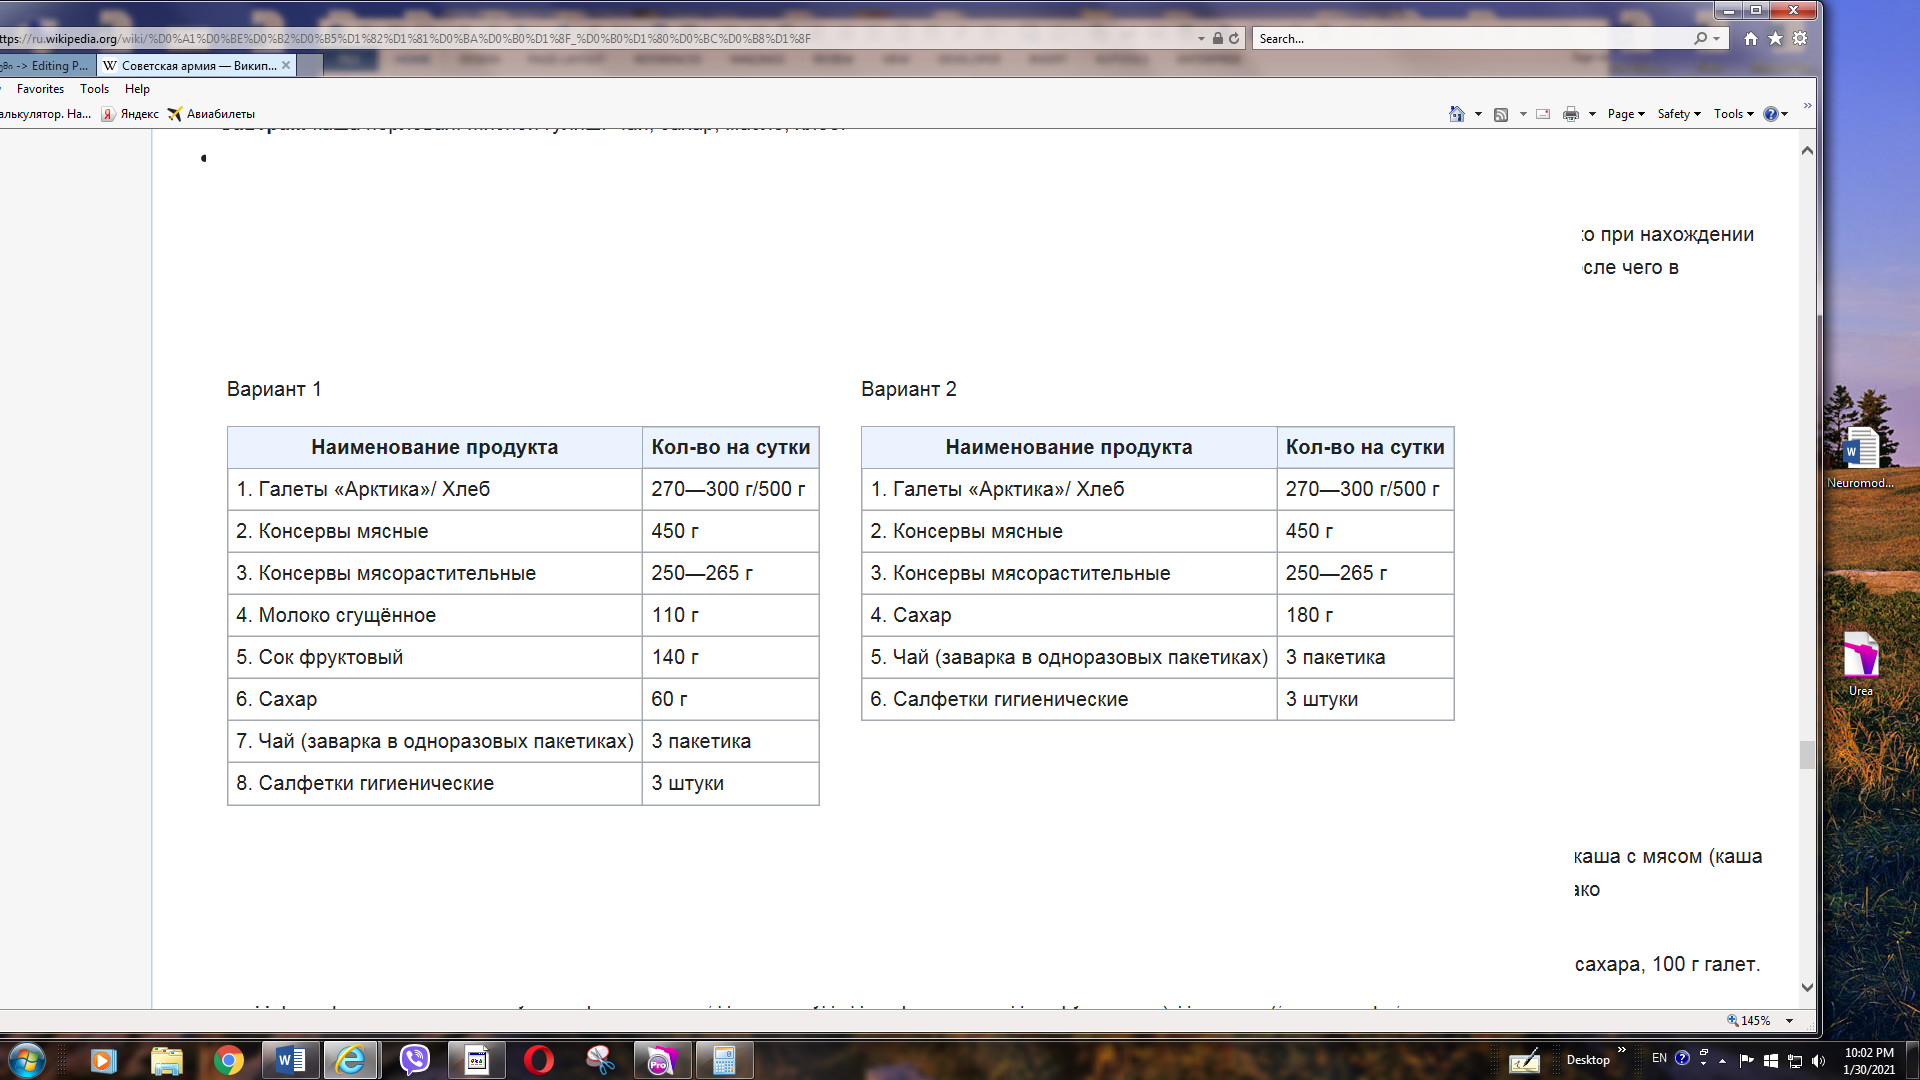Click the Help question mark icon

click(x=1770, y=114)
